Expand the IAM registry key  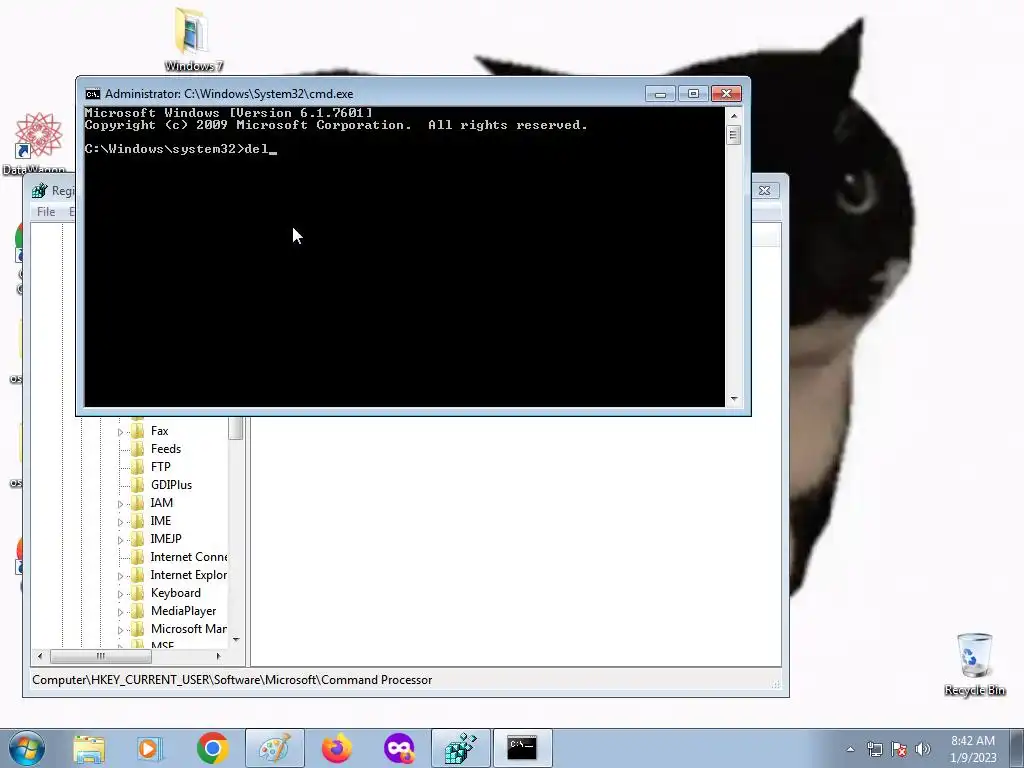[120, 504]
